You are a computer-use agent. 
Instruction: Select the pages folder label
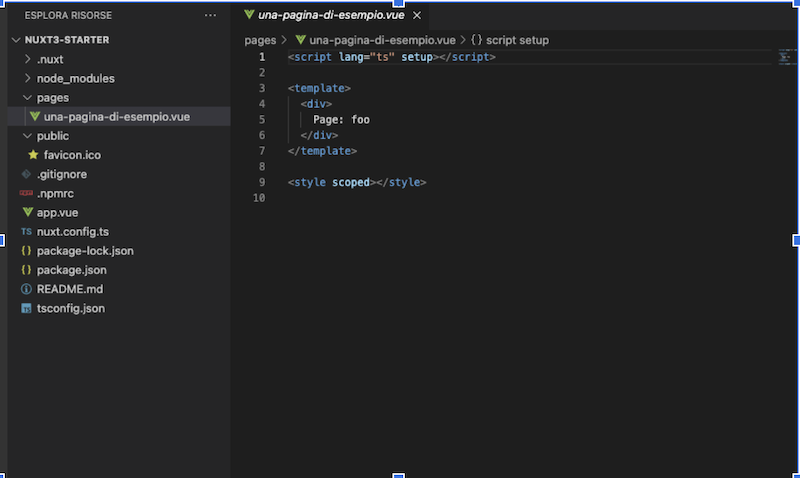[x=53, y=97]
